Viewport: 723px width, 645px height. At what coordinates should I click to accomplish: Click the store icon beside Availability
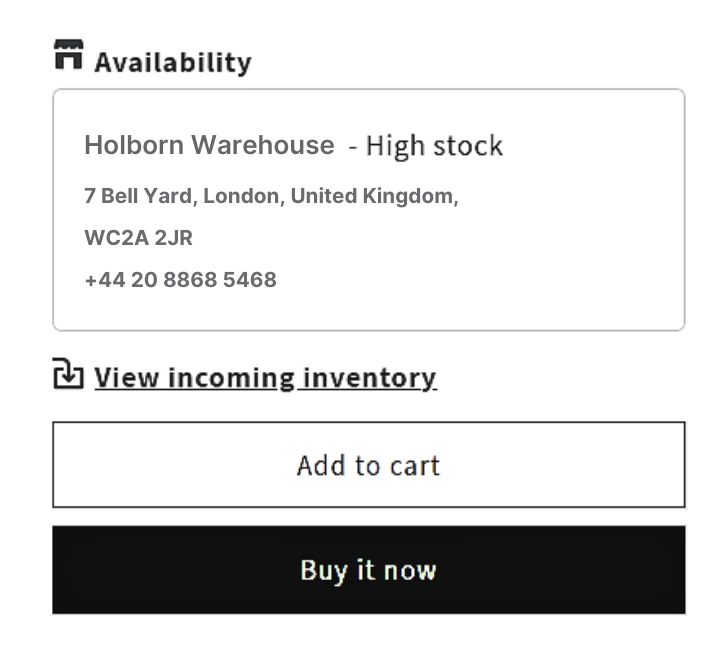point(68,55)
